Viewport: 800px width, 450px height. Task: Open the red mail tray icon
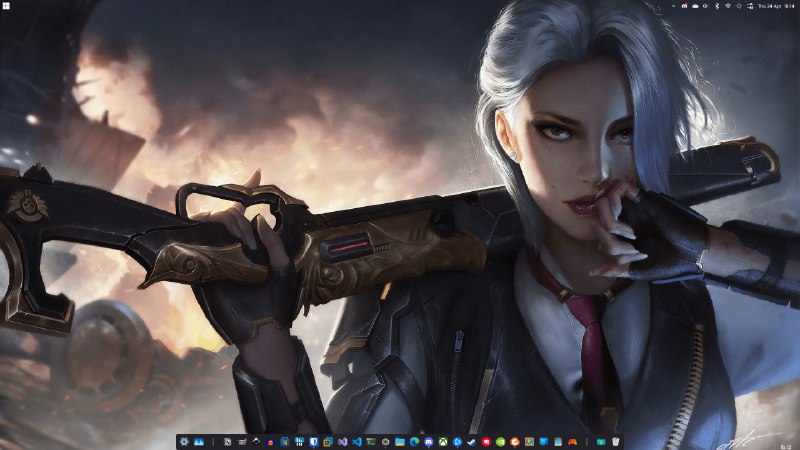pos(684,6)
